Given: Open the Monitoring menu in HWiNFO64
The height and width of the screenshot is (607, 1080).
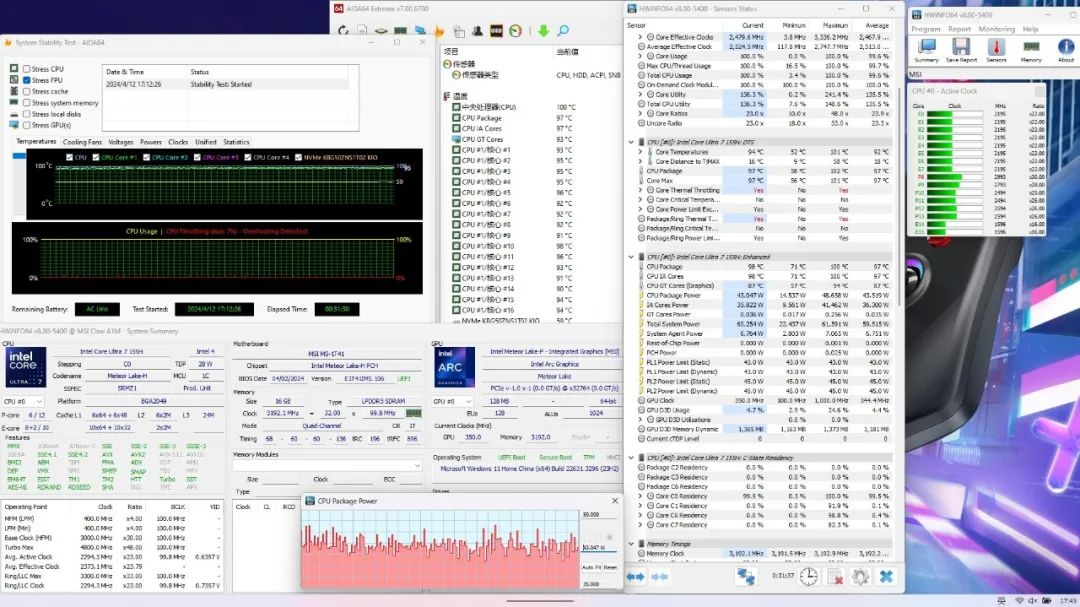Looking at the screenshot, I should [x=996, y=29].
